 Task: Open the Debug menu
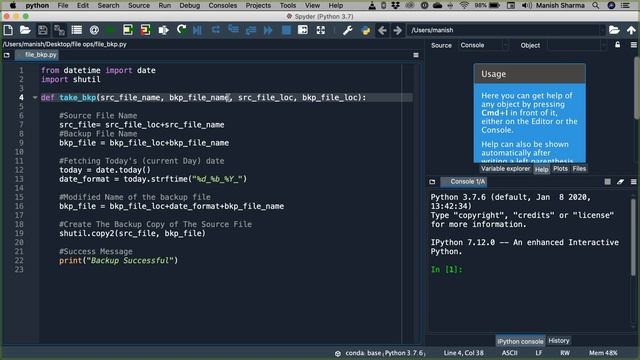pyautogui.click(x=190, y=5)
